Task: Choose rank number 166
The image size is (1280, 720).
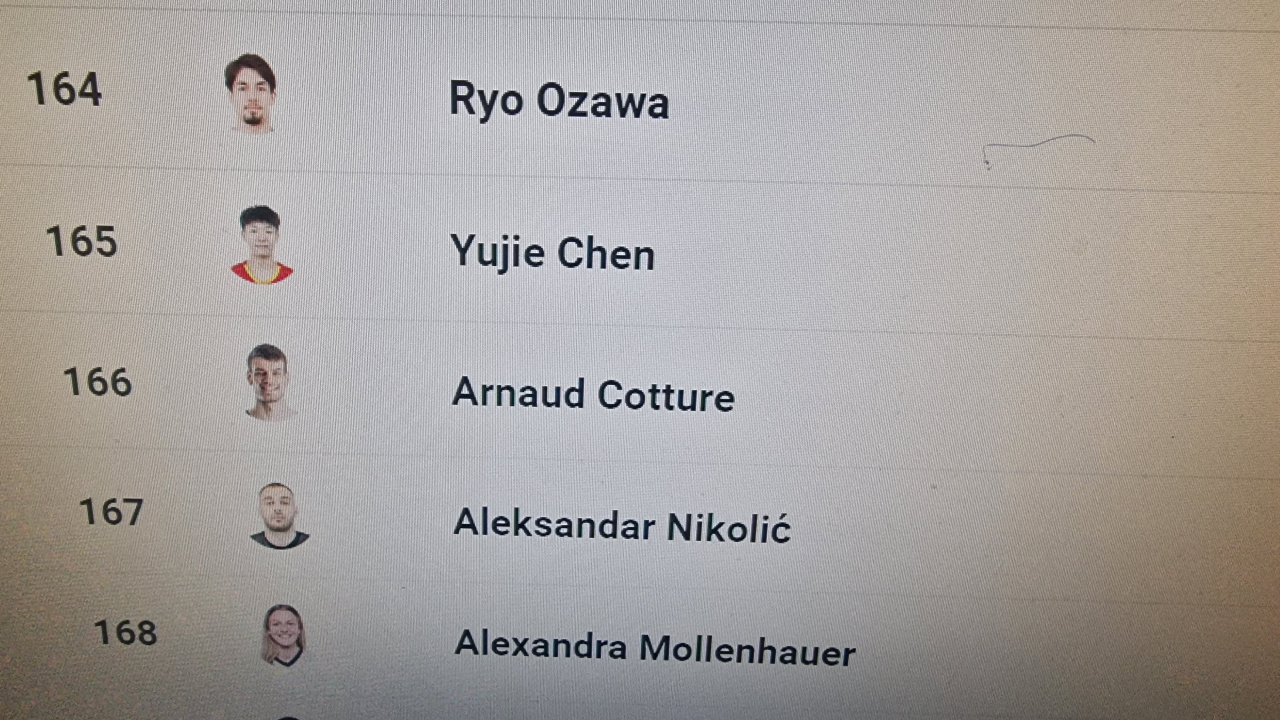Action: click(97, 381)
